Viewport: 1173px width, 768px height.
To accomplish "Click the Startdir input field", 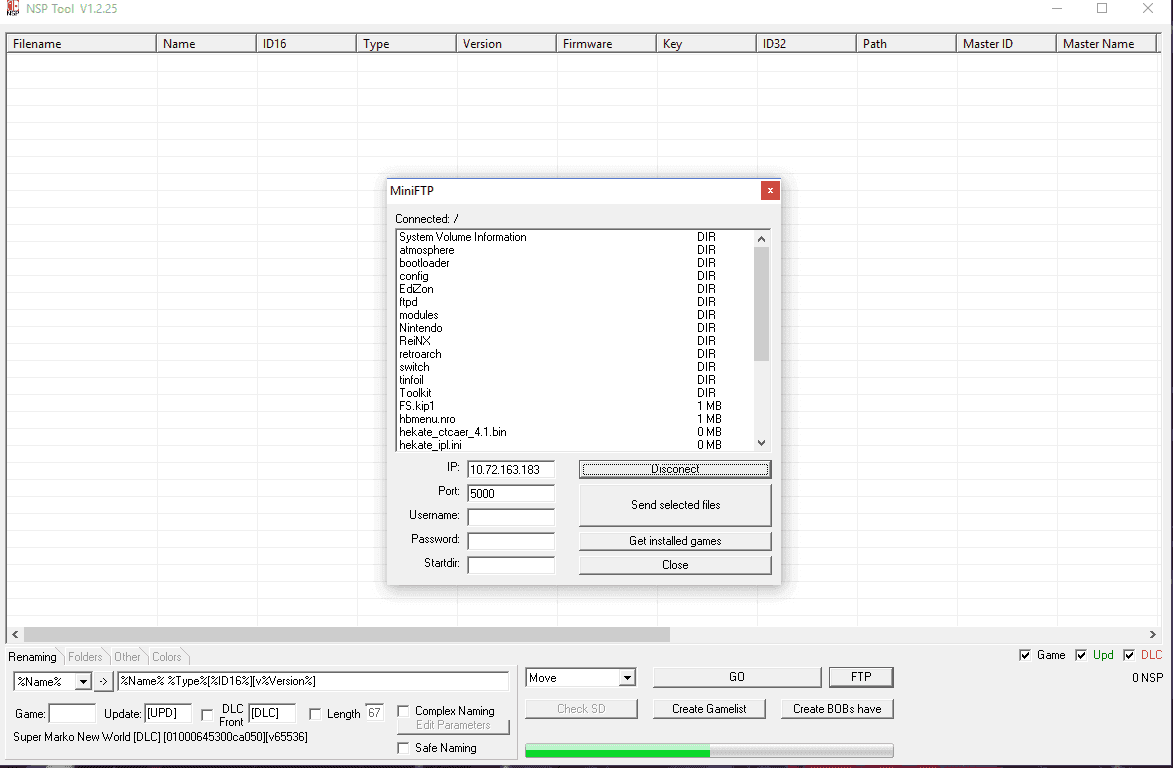I will tap(511, 565).
